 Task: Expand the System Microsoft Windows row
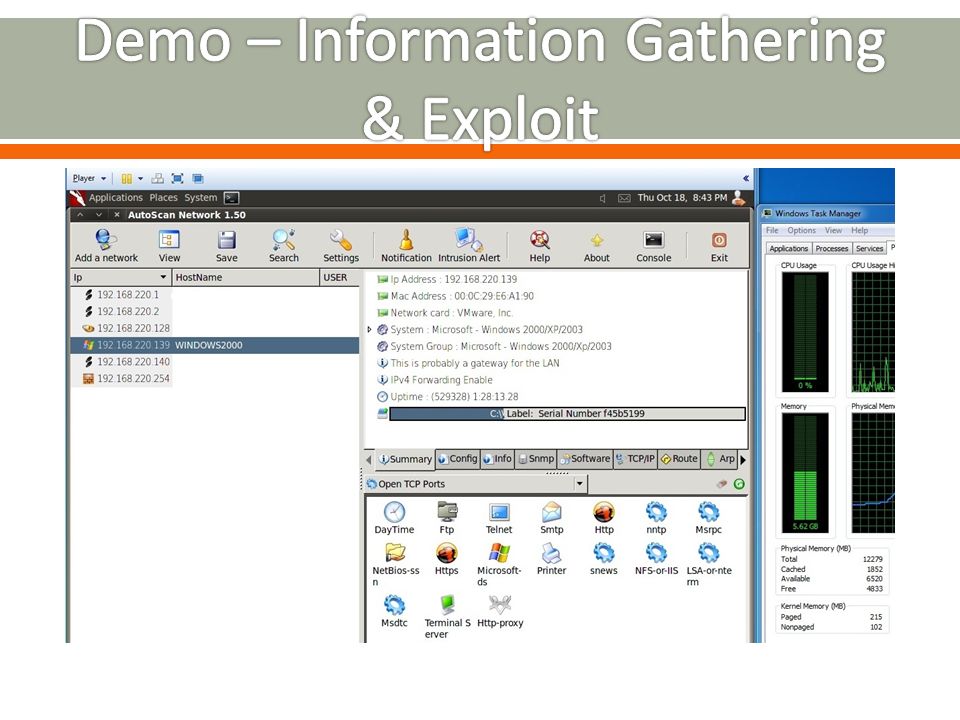[x=369, y=329]
